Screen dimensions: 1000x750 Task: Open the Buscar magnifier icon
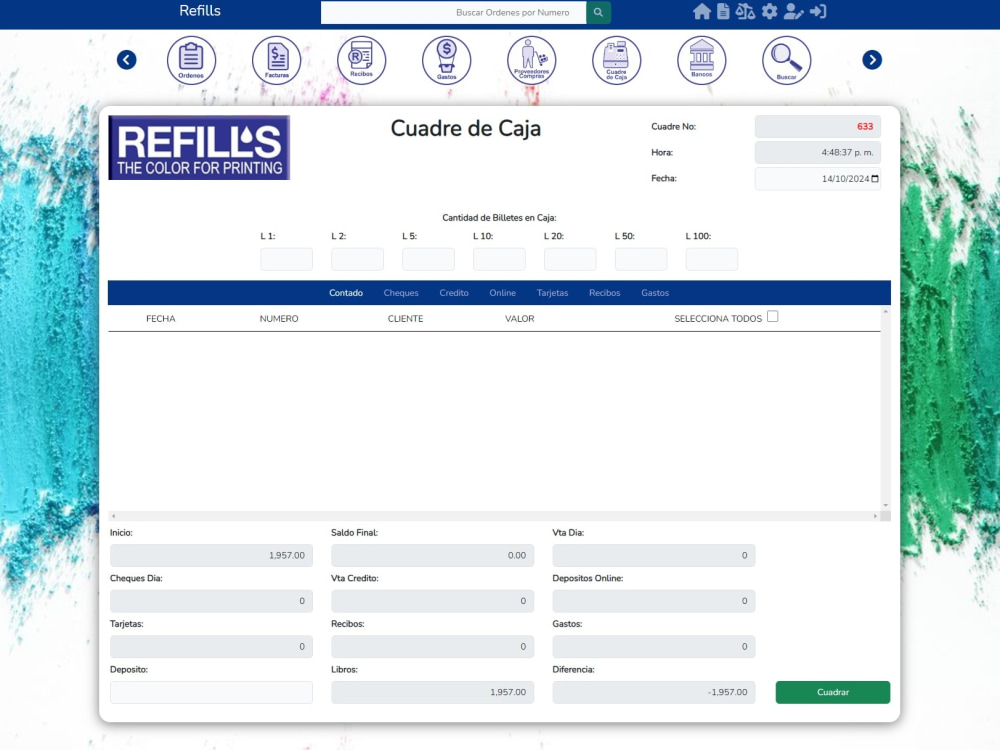coord(786,60)
